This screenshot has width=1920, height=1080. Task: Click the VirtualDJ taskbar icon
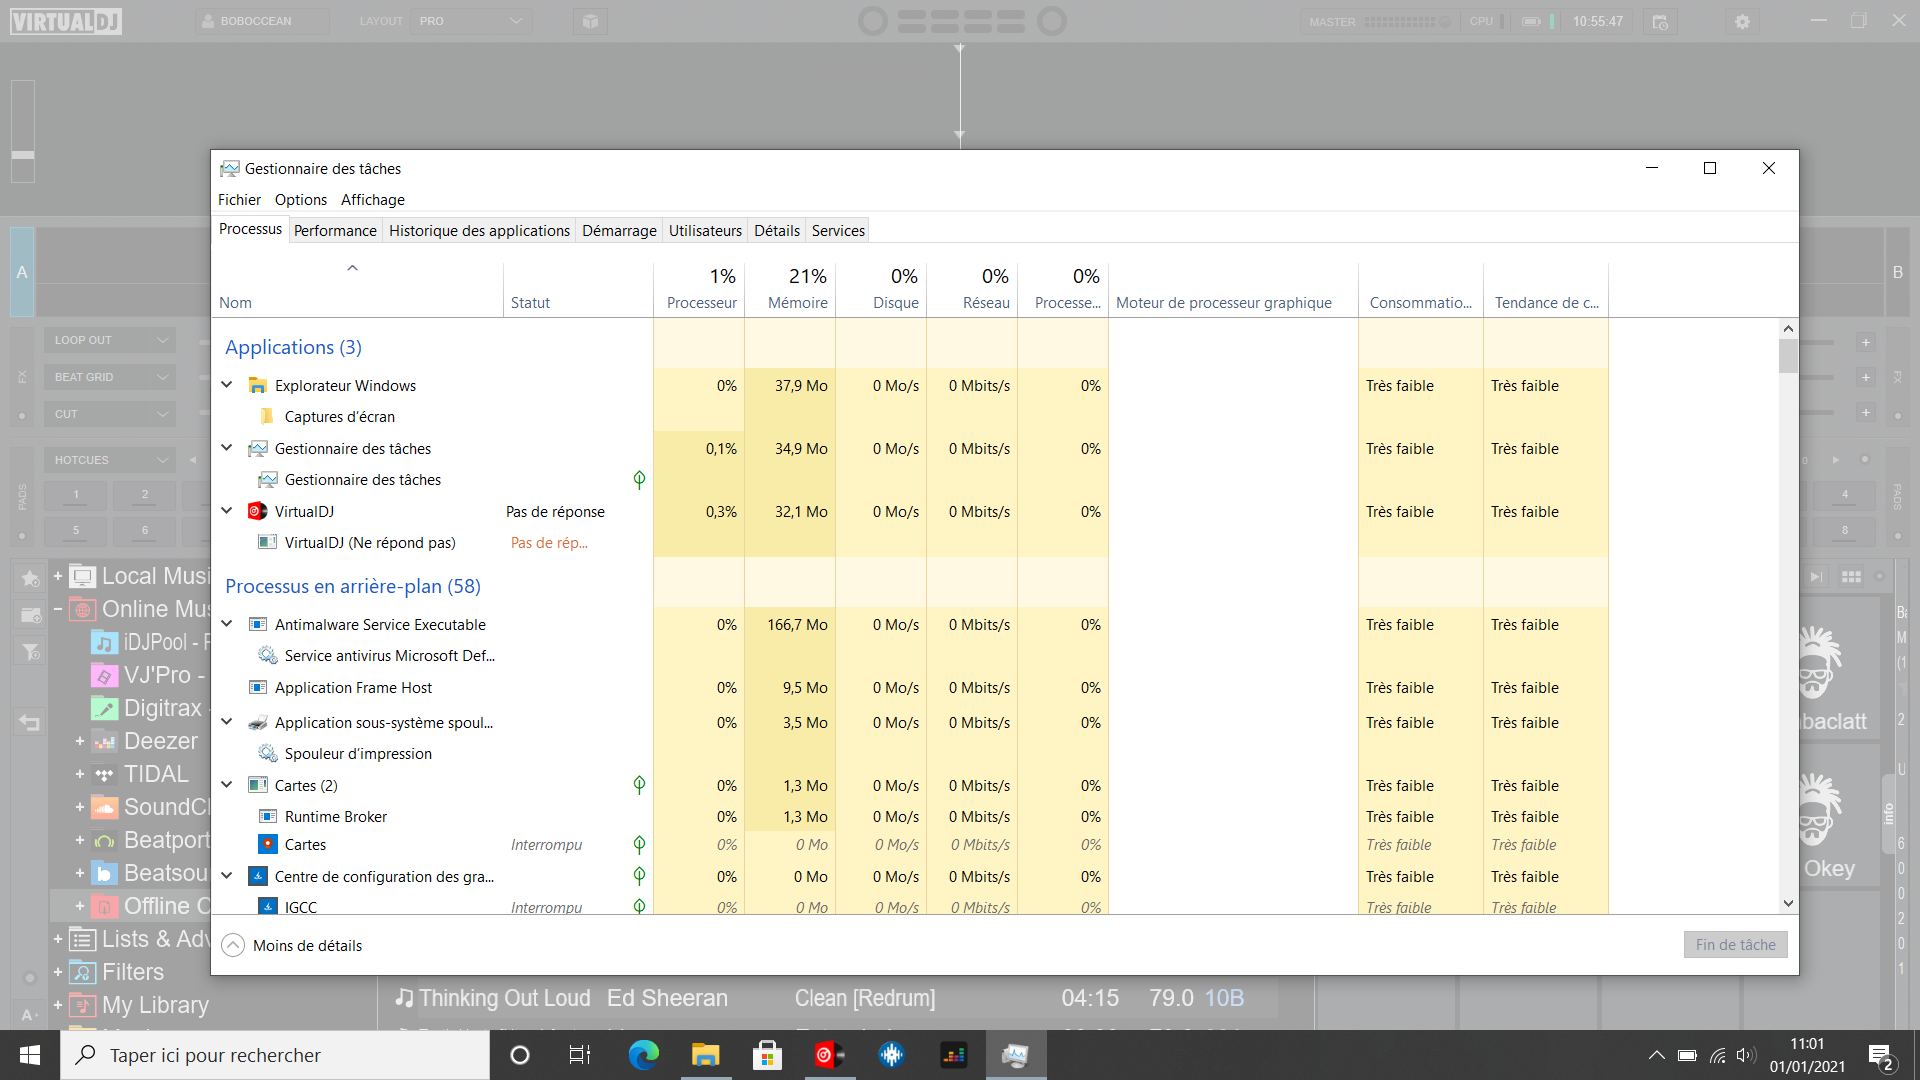click(x=829, y=1055)
